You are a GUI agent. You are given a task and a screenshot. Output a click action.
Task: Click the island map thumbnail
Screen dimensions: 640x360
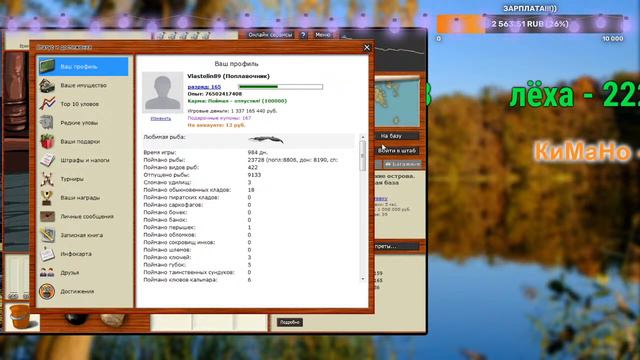click(397, 102)
